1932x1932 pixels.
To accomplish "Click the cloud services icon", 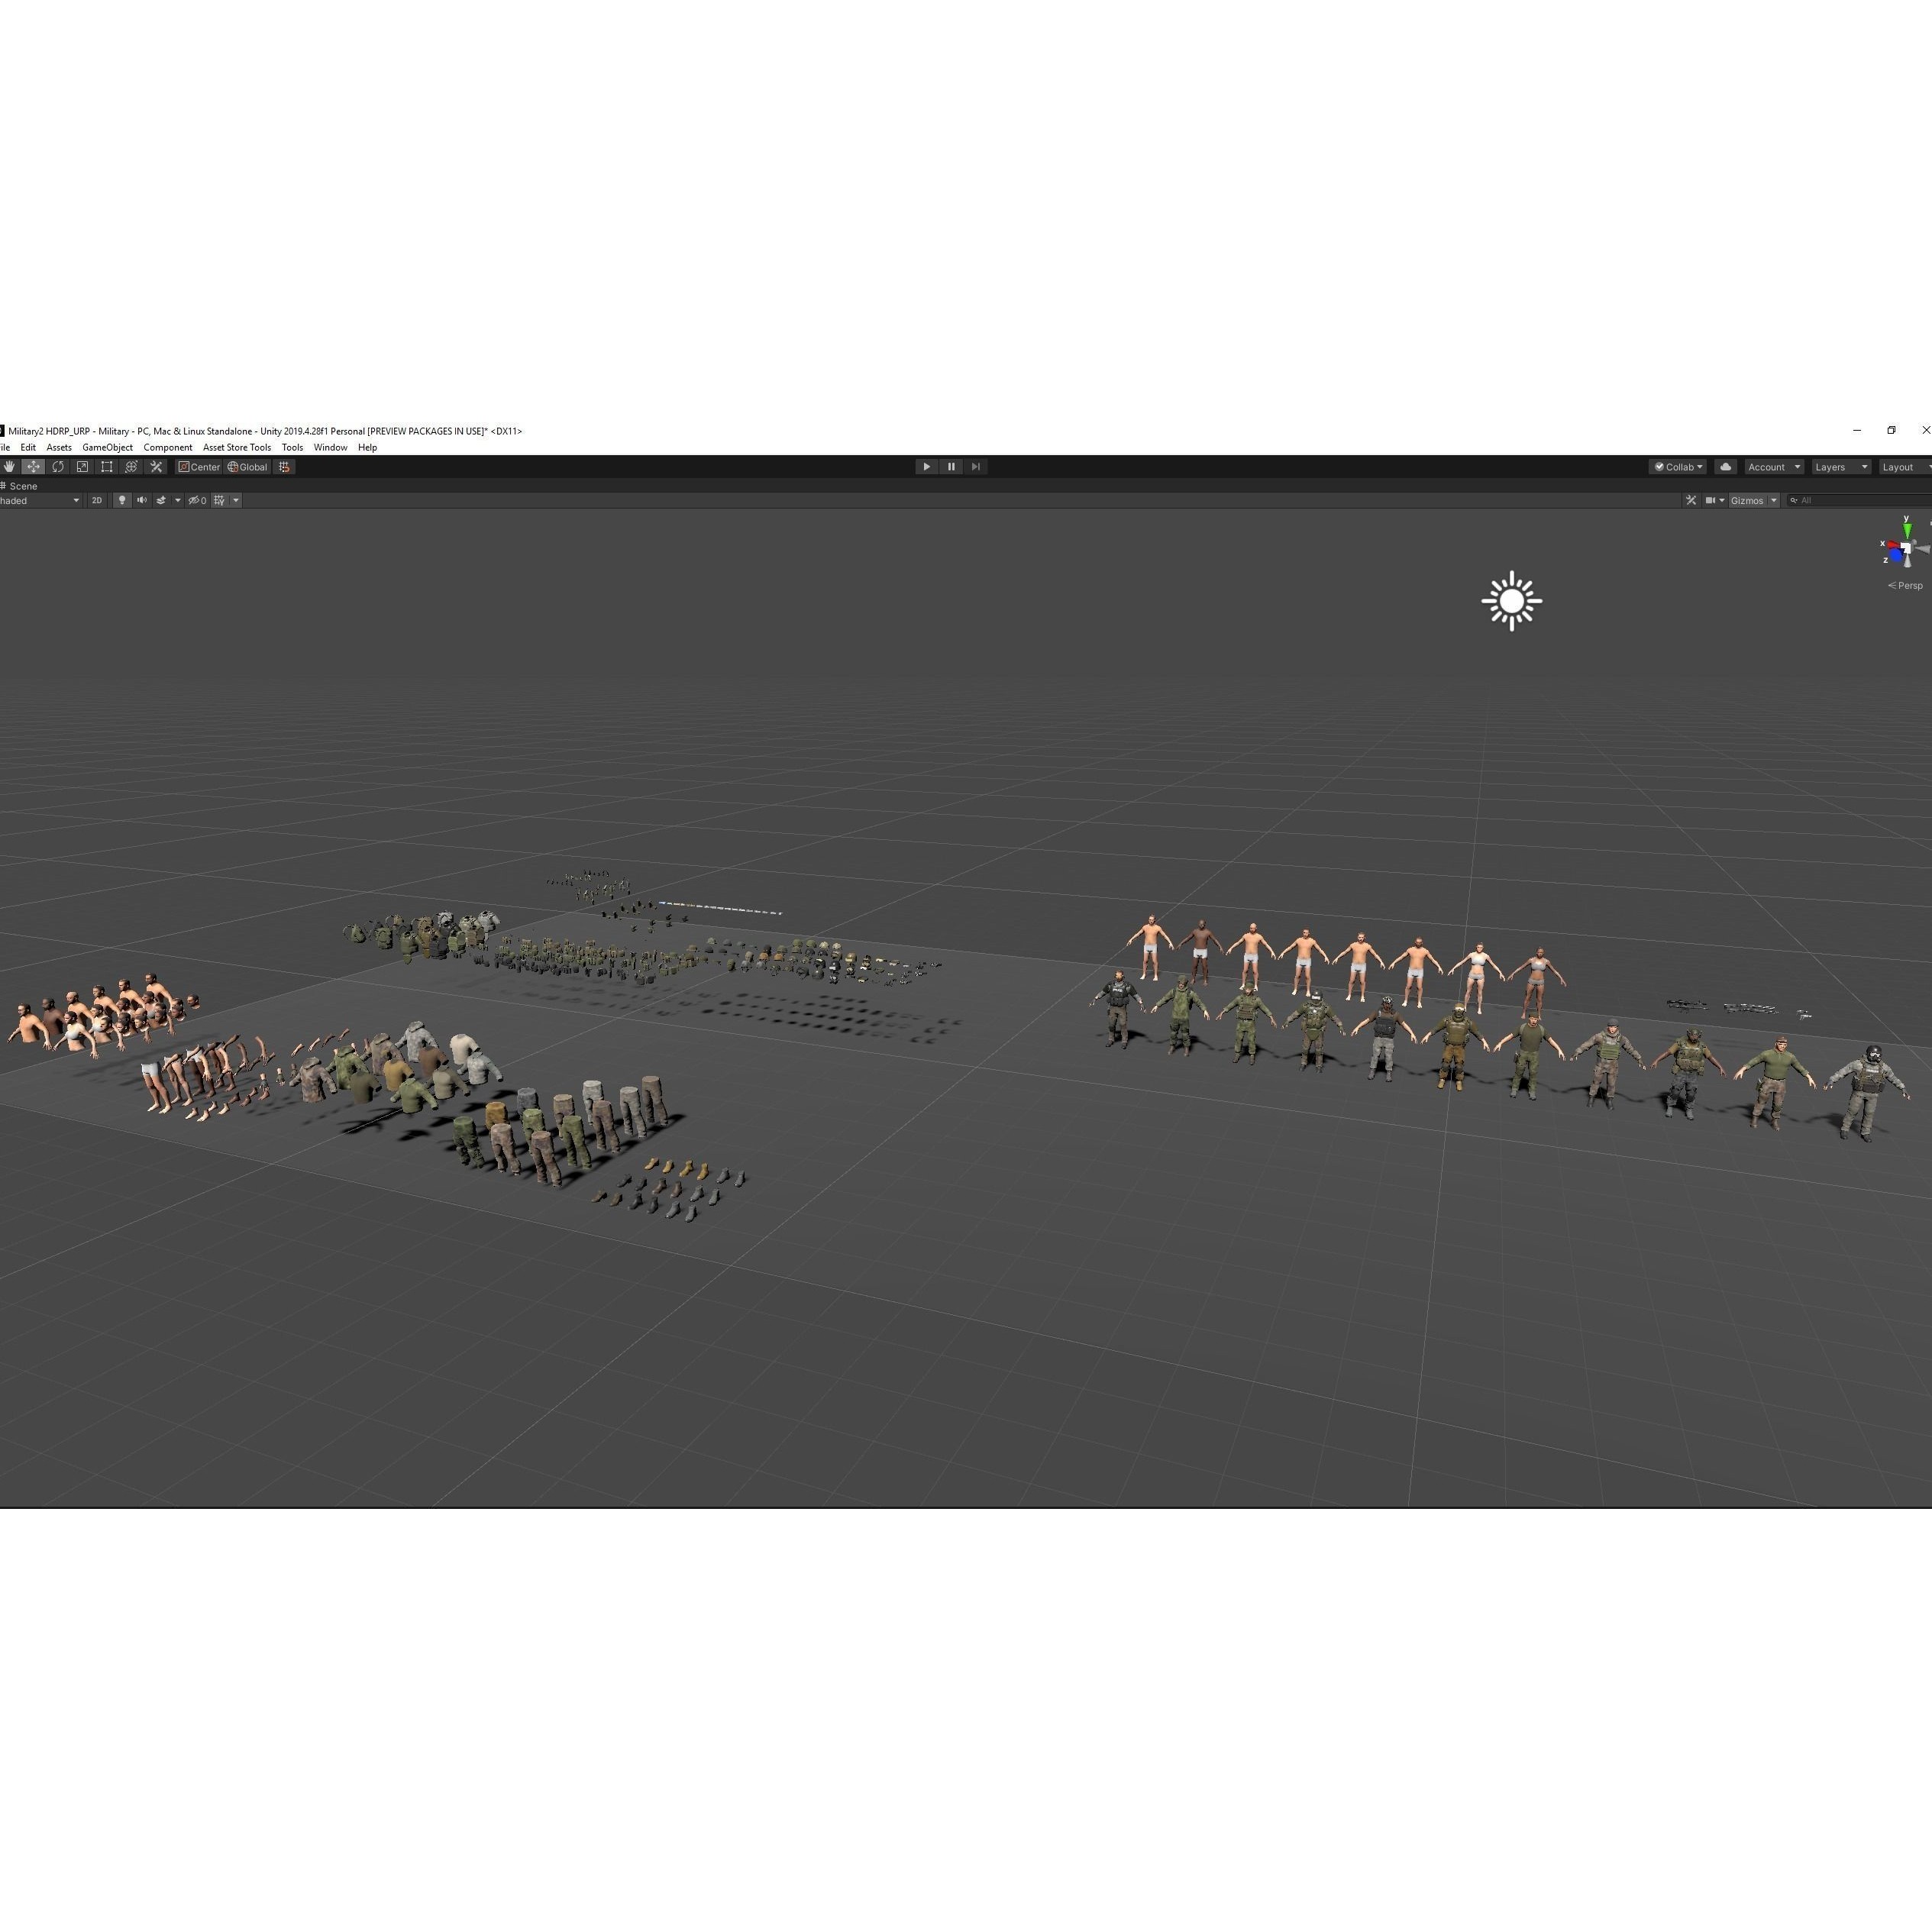I will pos(1726,468).
